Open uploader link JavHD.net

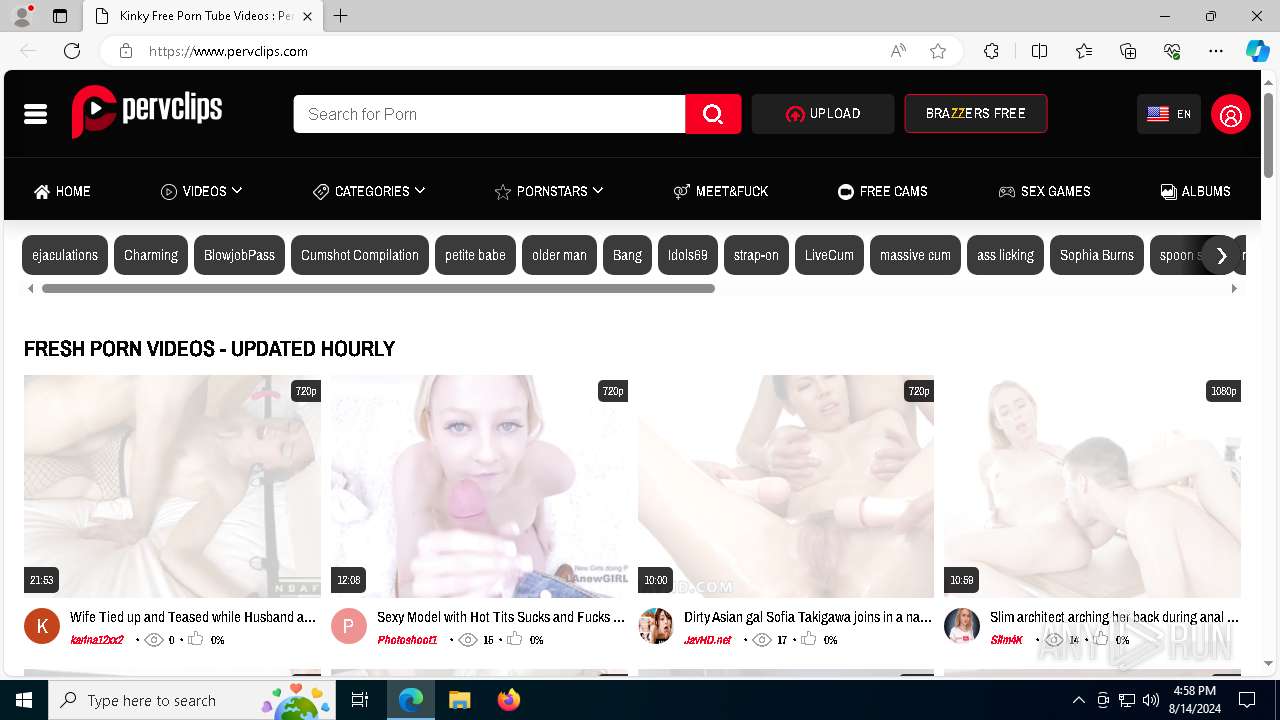(708, 640)
